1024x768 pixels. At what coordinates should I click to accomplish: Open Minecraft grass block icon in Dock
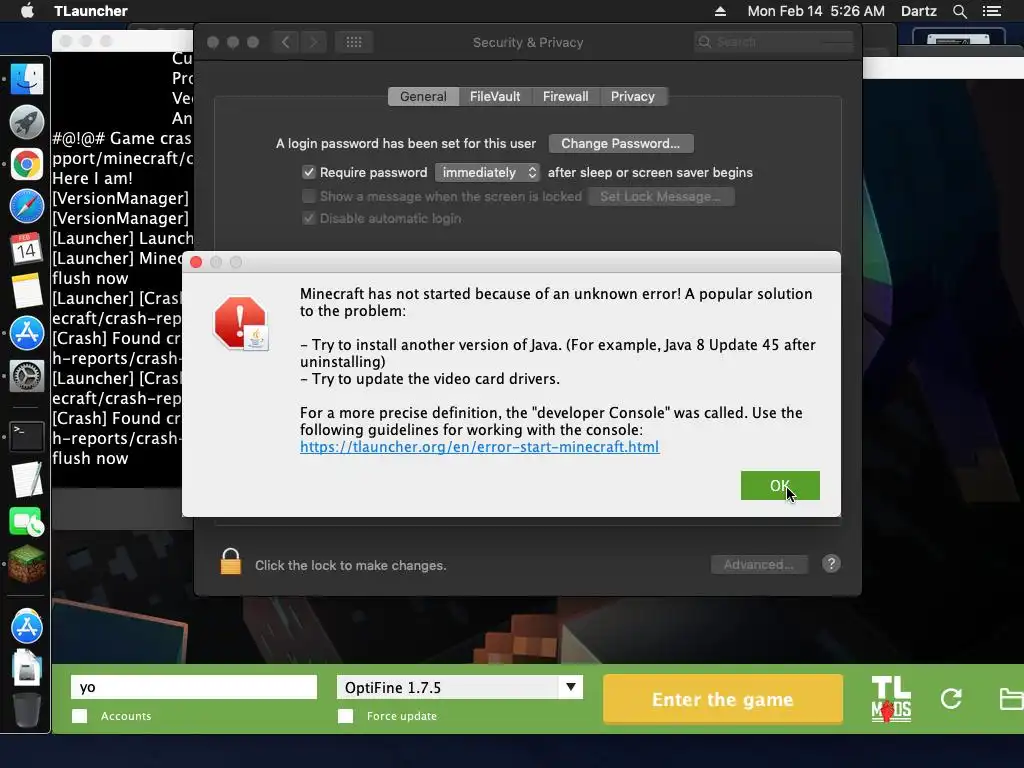27,564
